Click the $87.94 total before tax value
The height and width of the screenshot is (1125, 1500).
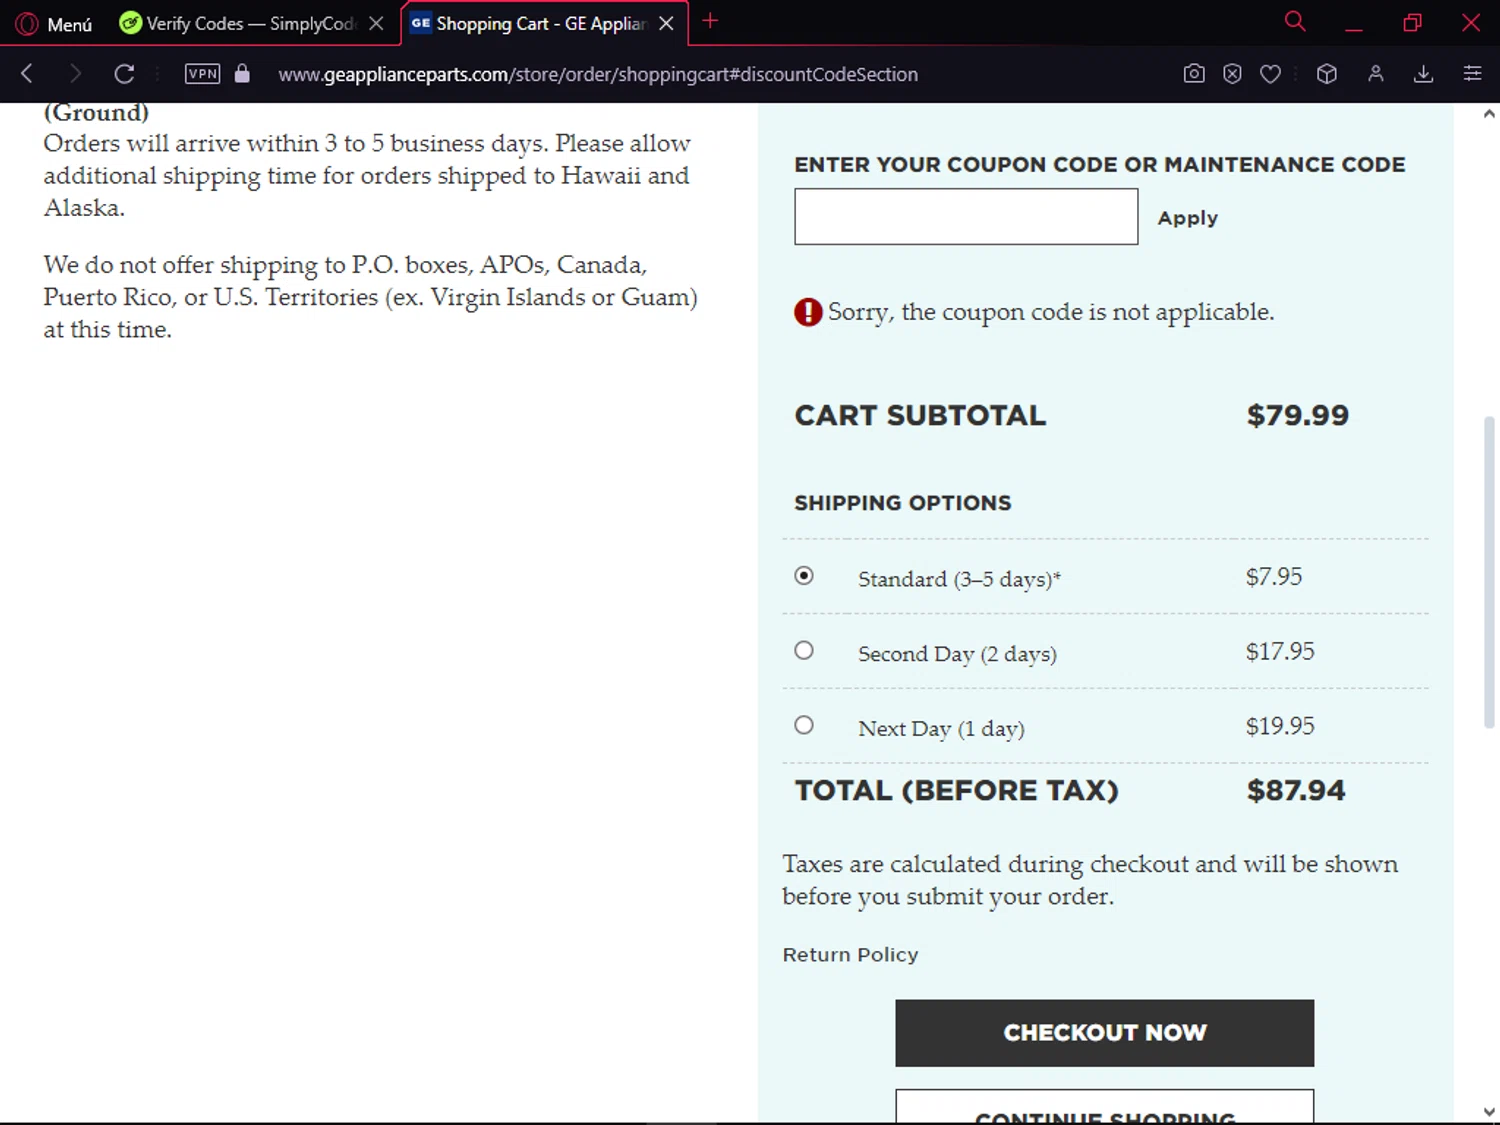point(1296,790)
